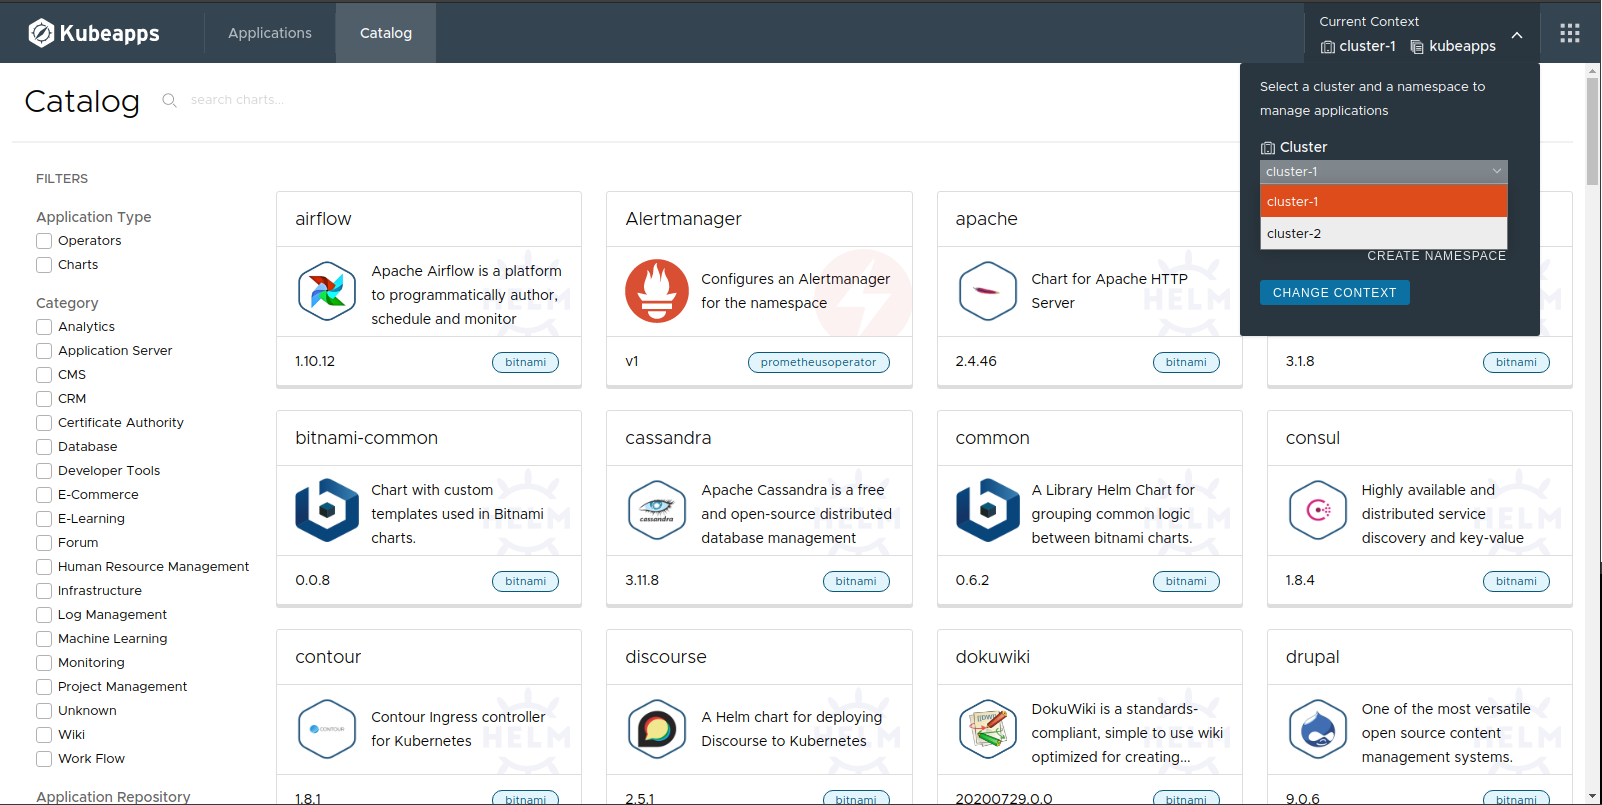Click the search magnifier icon
The width and height of the screenshot is (1602, 805).
(169, 100)
